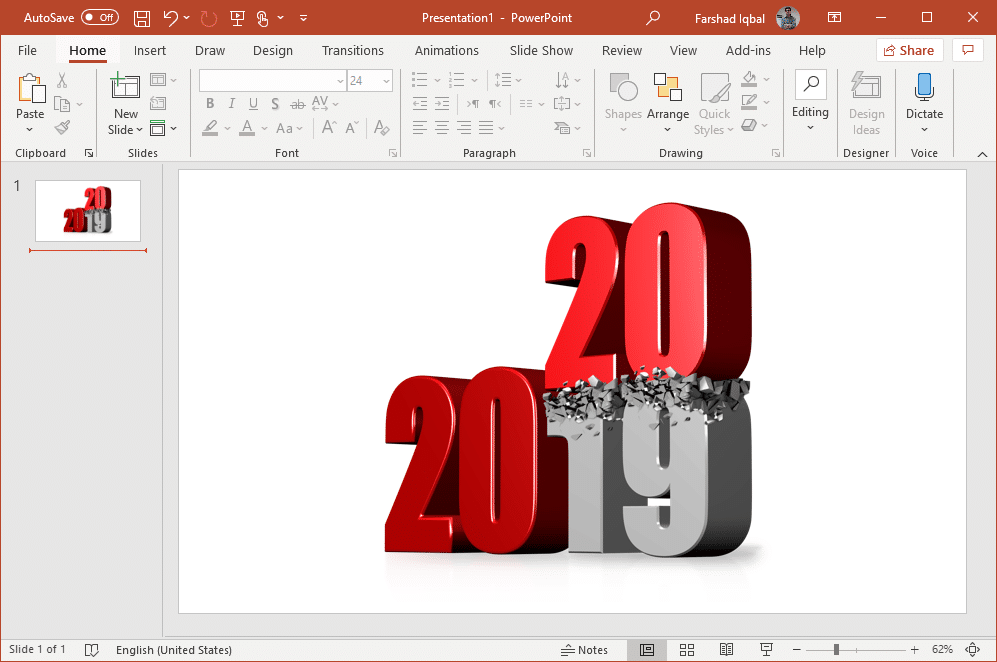This screenshot has height=662, width=997.
Task: Increase list indent level
Action: tap(442, 104)
